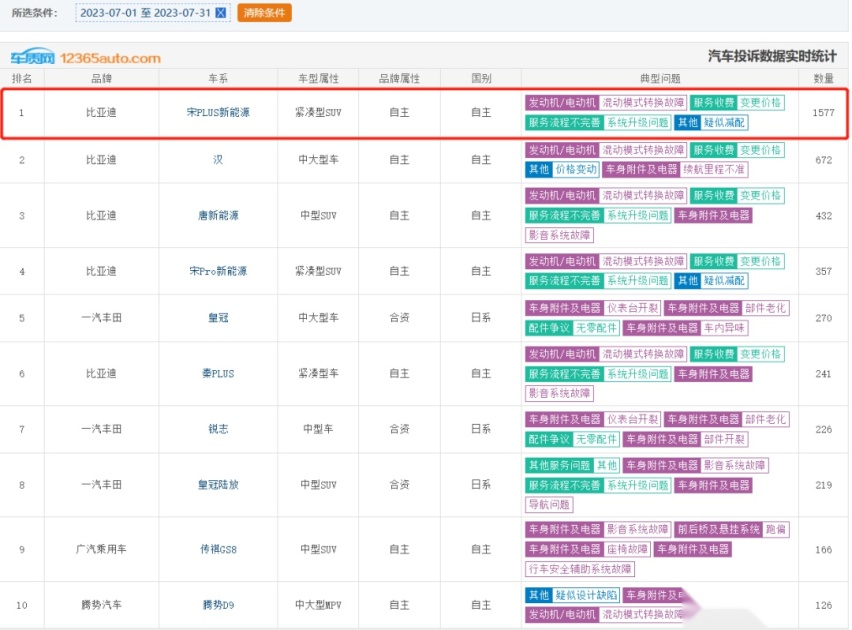Open the 唐新能源 series link

(x=218, y=215)
